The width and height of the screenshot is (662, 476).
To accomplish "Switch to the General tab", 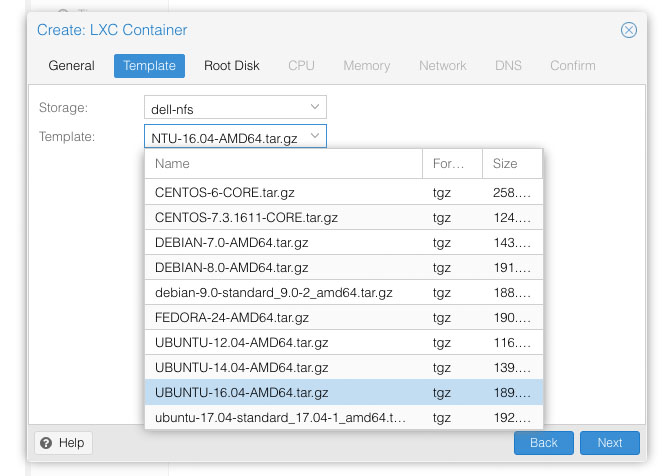I will coord(71,65).
